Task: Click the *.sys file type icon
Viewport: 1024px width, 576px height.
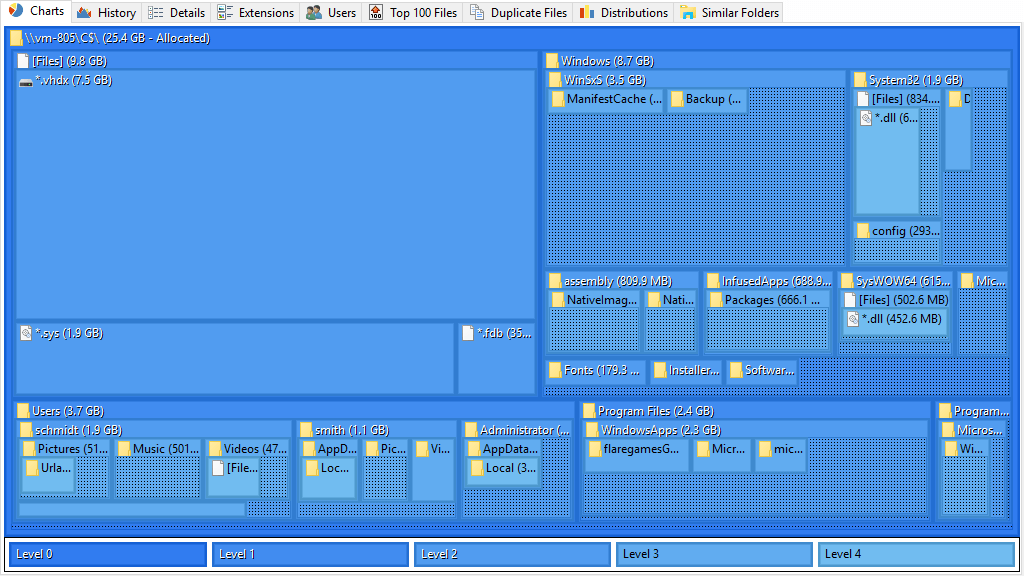Action: 26,333
